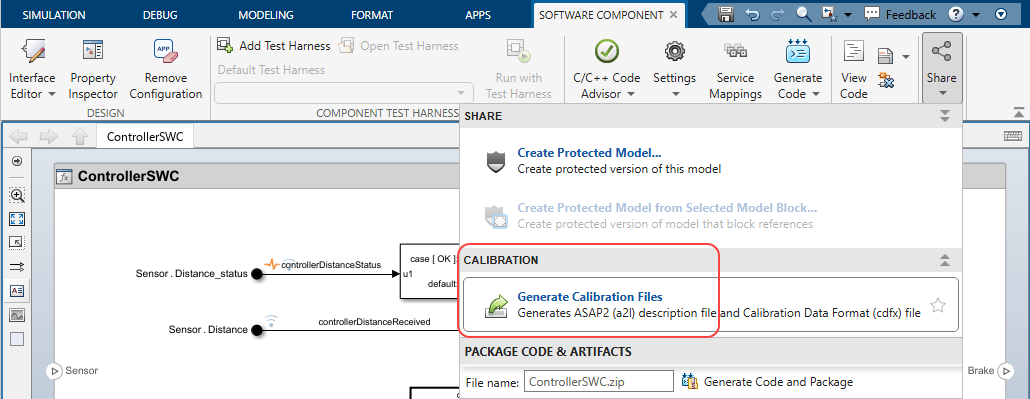Click the ControllerSWC chart title

tap(128, 177)
